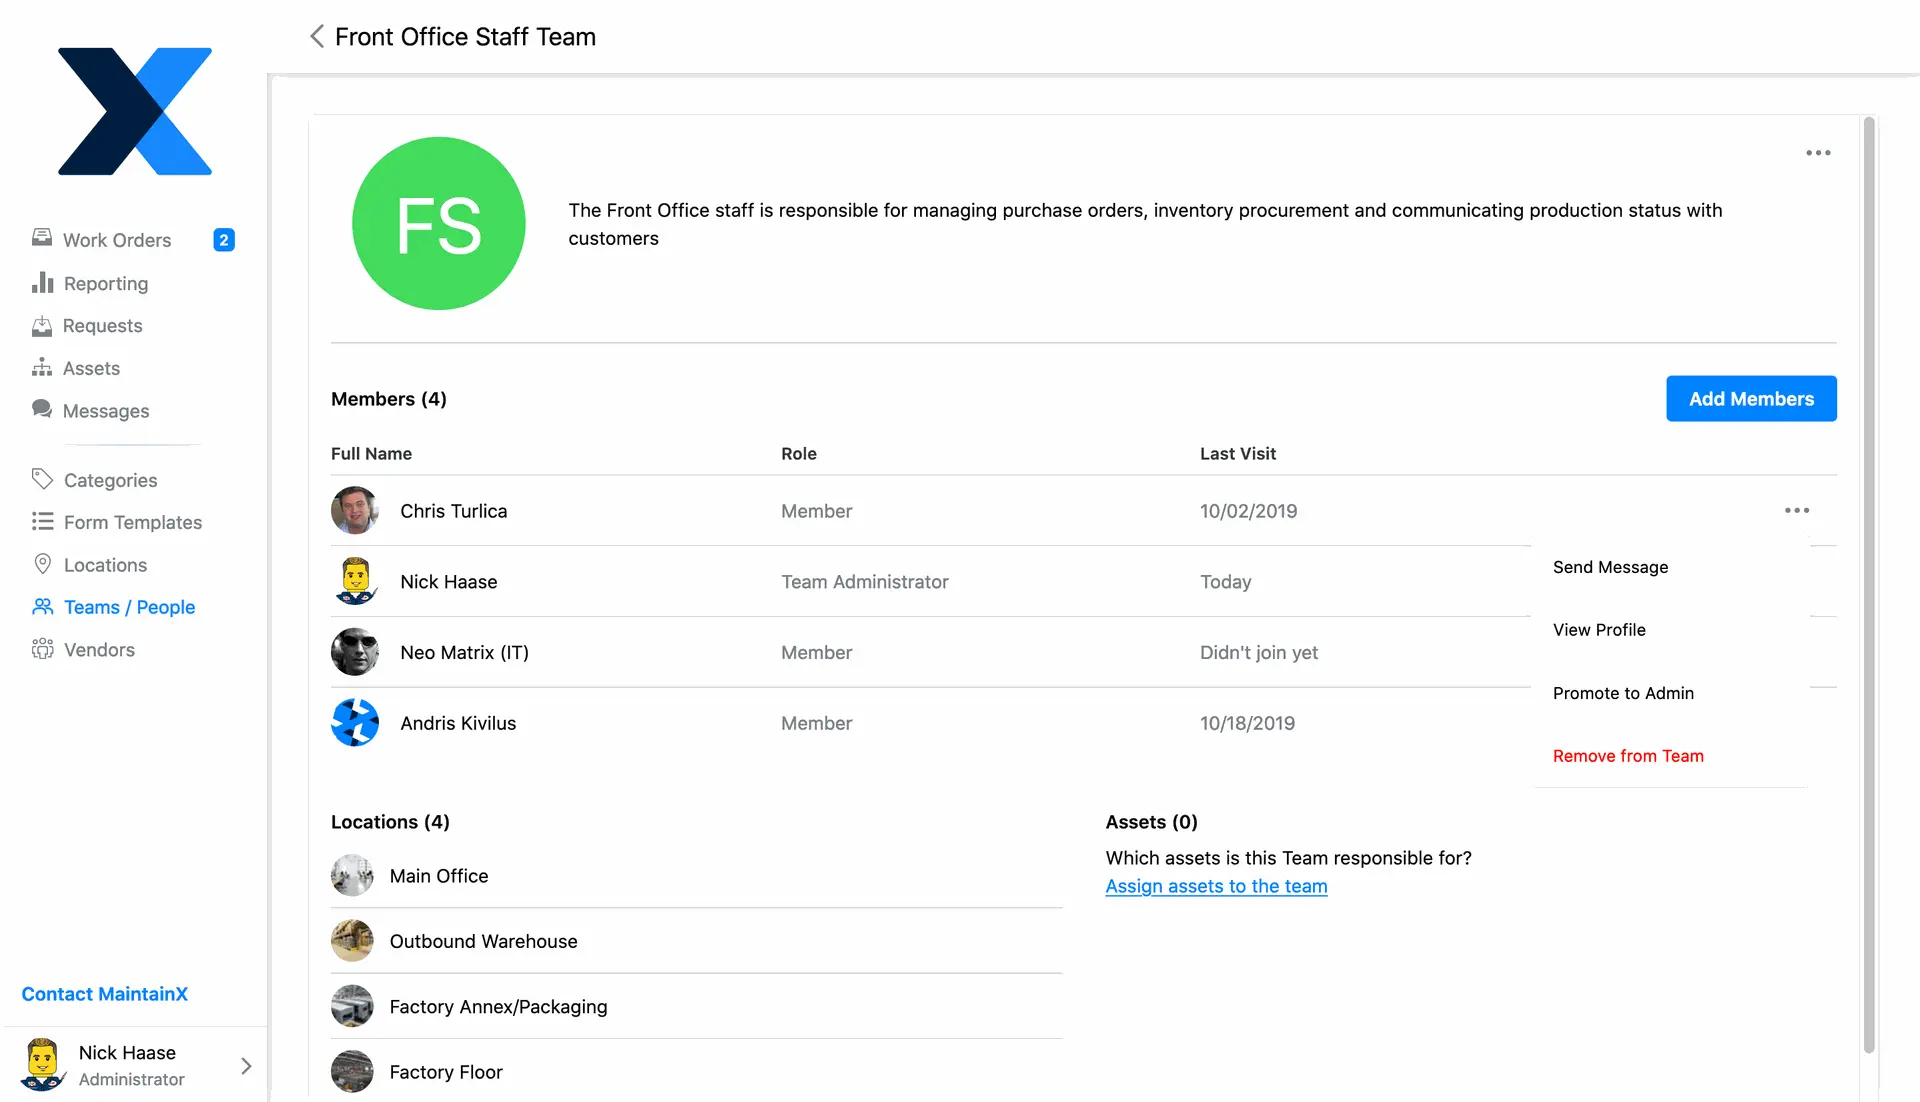Viewport: 1920px width, 1102px height.
Task: Select Promote to Admin menu option
Action: (x=1623, y=693)
